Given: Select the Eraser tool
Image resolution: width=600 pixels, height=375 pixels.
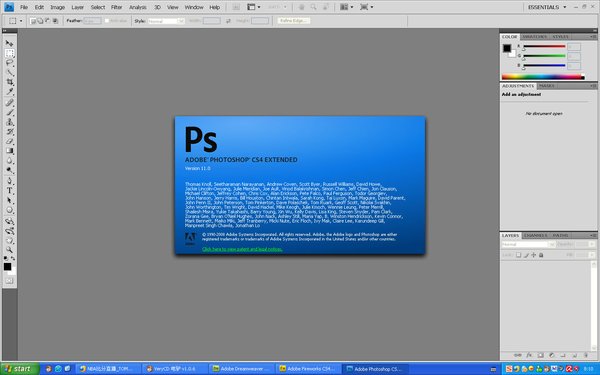Looking at the screenshot, I should pyautogui.click(x=10, y=142).
